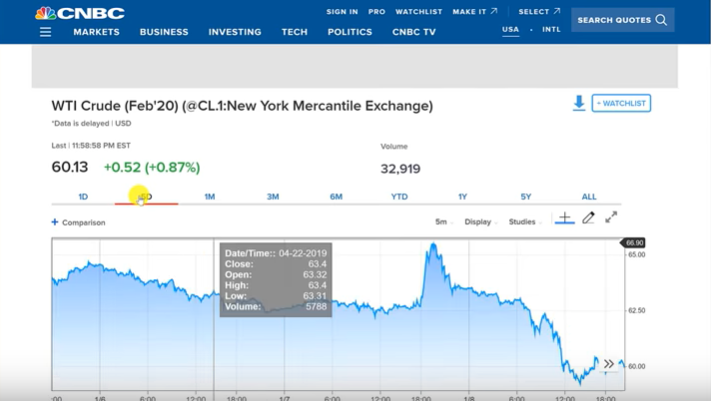Open the Display dropdown

pyautogui.click(x=479, y=222)
